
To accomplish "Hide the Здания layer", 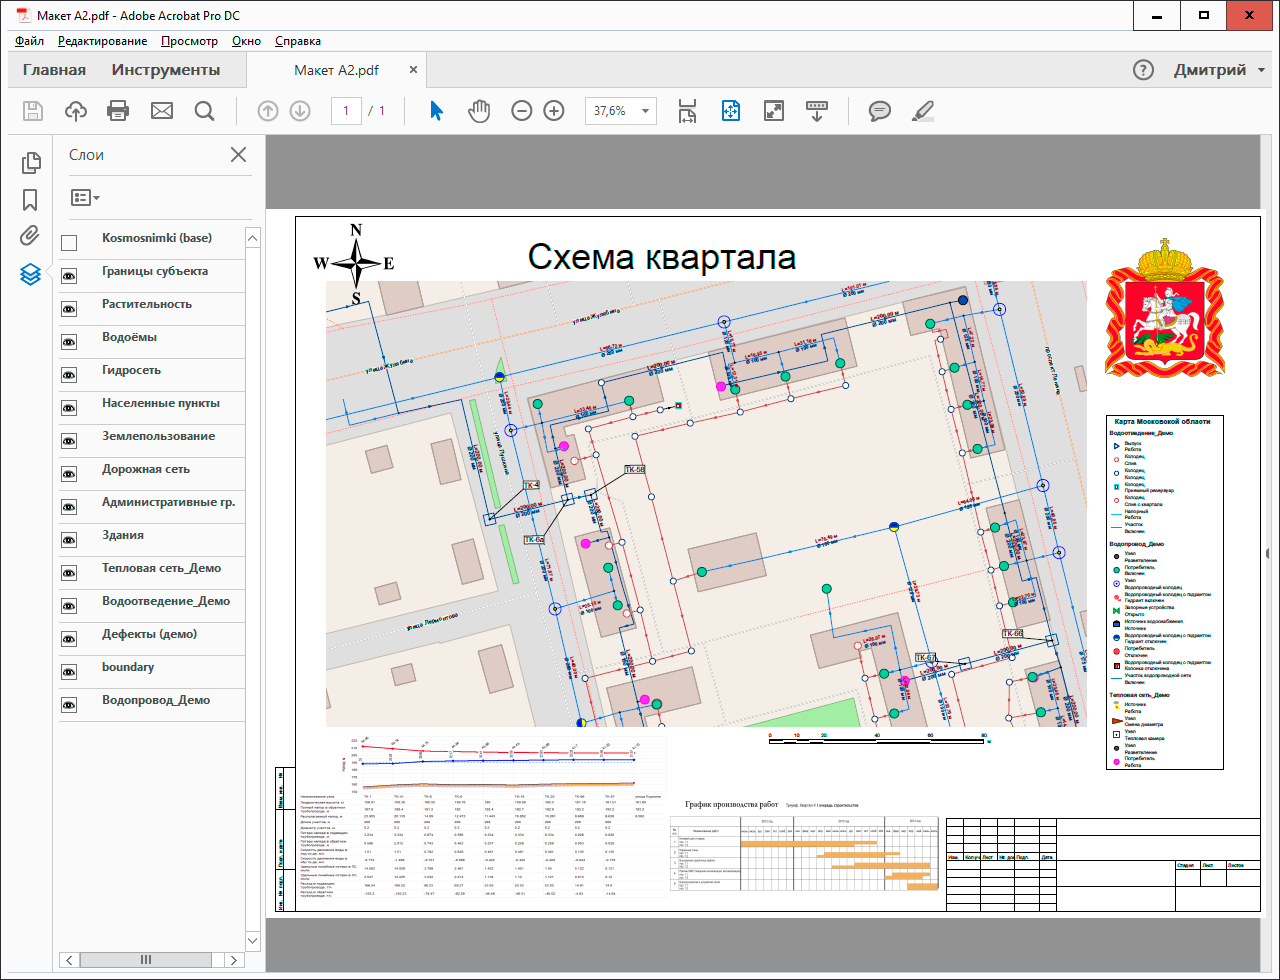I will [x=69, y=540].
